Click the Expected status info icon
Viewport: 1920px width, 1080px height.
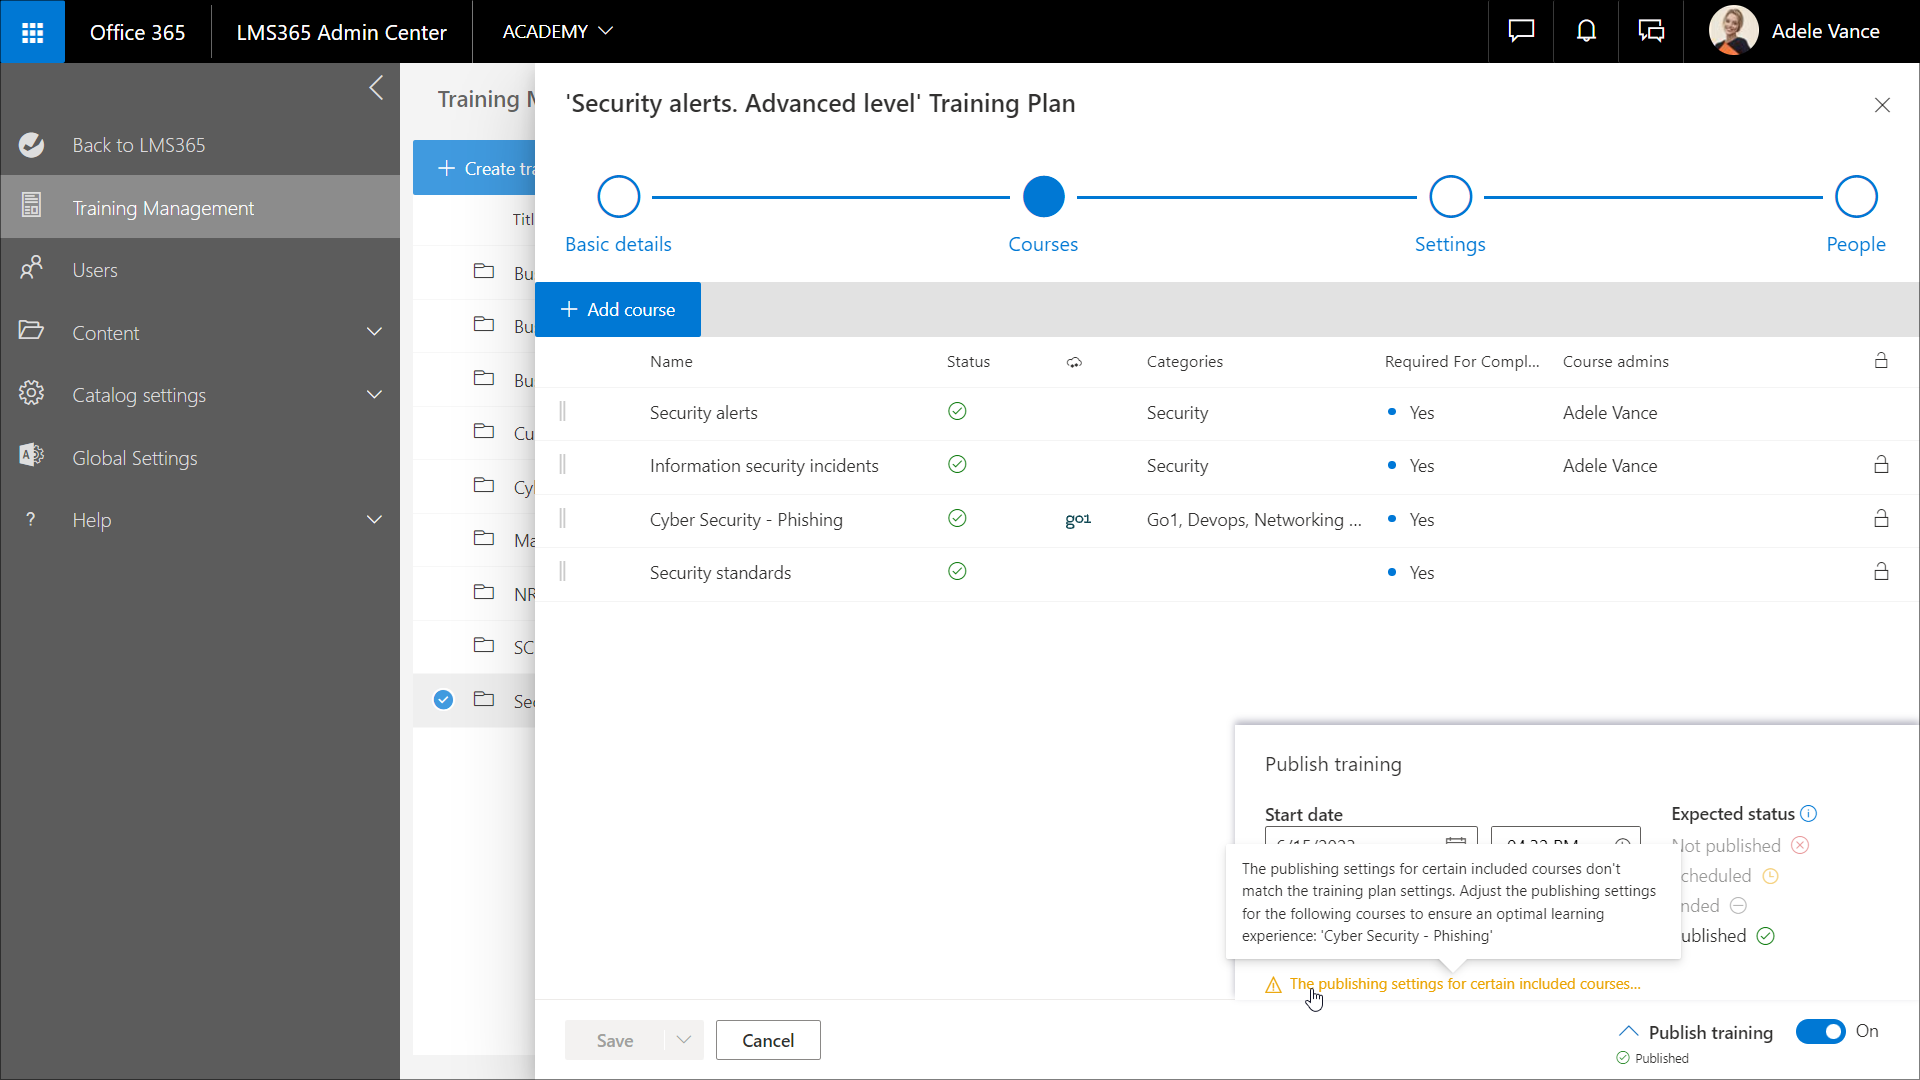[x=1808, y=814]
